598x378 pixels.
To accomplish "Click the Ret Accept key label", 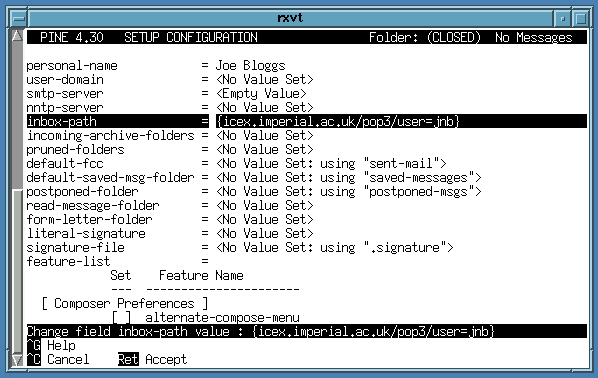I will click(x=153, y=360).
